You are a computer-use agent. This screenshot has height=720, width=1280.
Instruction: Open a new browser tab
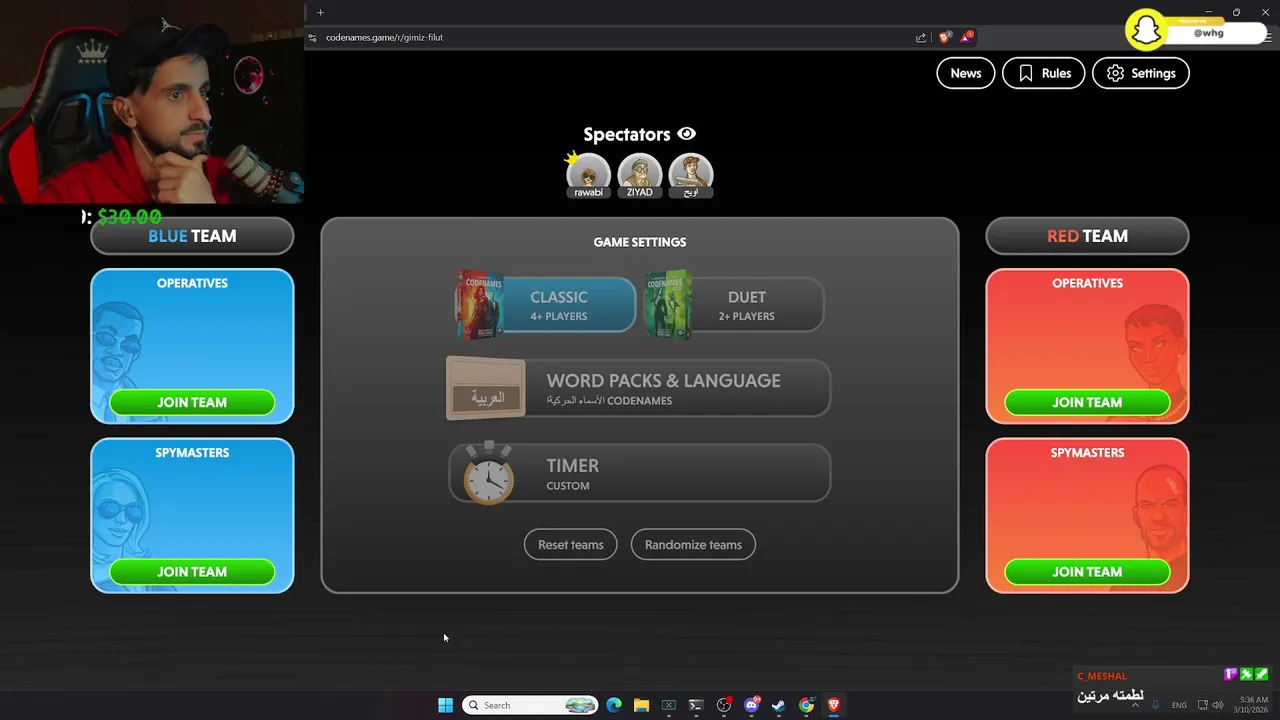point(320,12)
